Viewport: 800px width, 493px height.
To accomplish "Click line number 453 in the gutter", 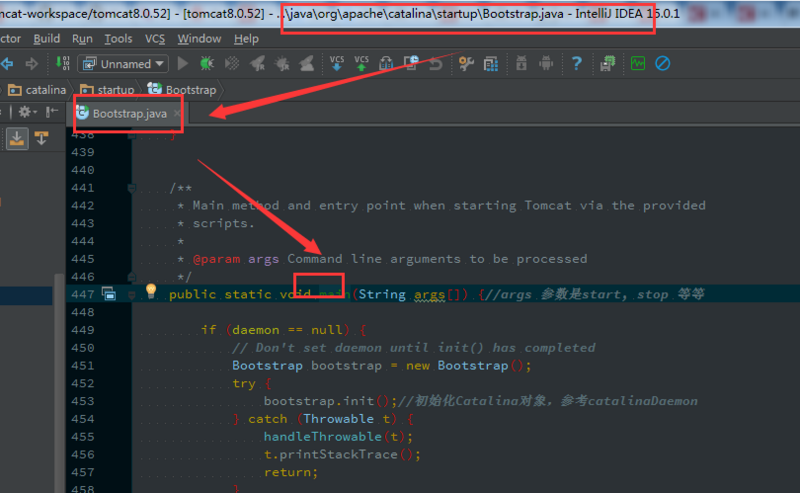I will coord(83,401).
